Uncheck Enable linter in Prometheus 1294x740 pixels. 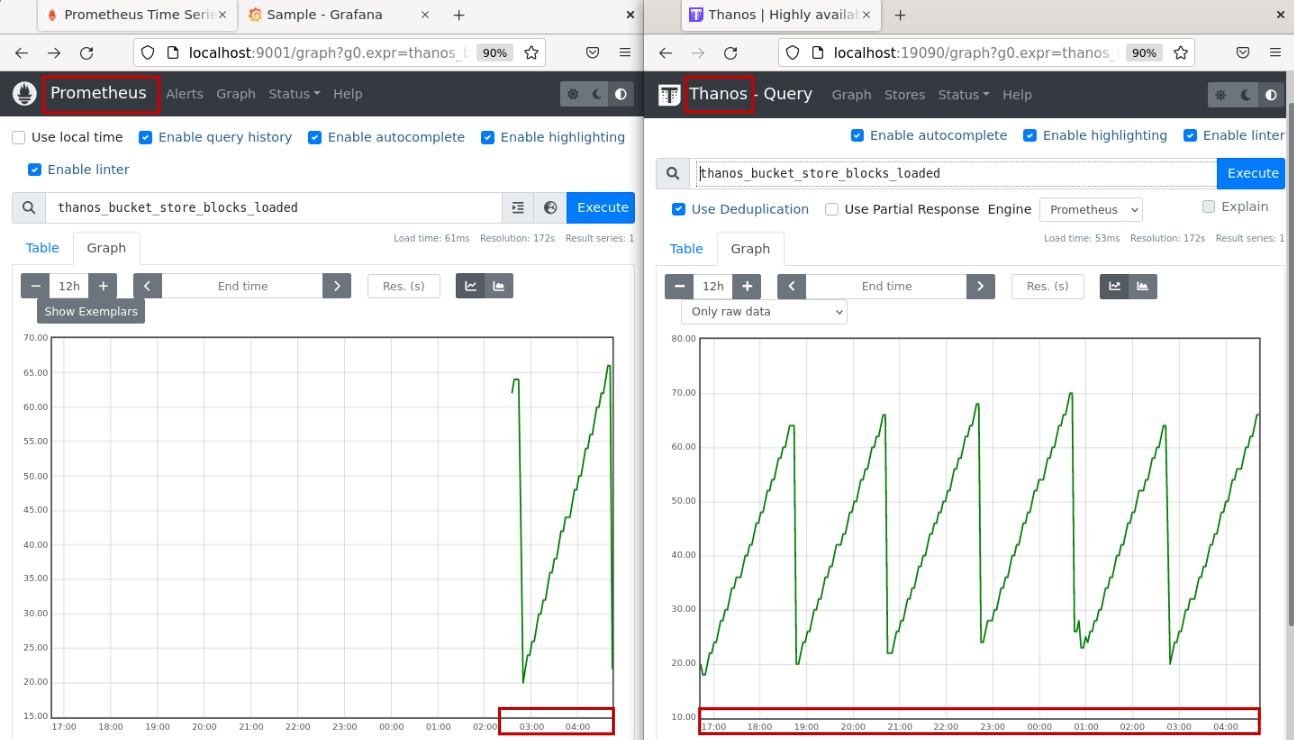(35, 169)
